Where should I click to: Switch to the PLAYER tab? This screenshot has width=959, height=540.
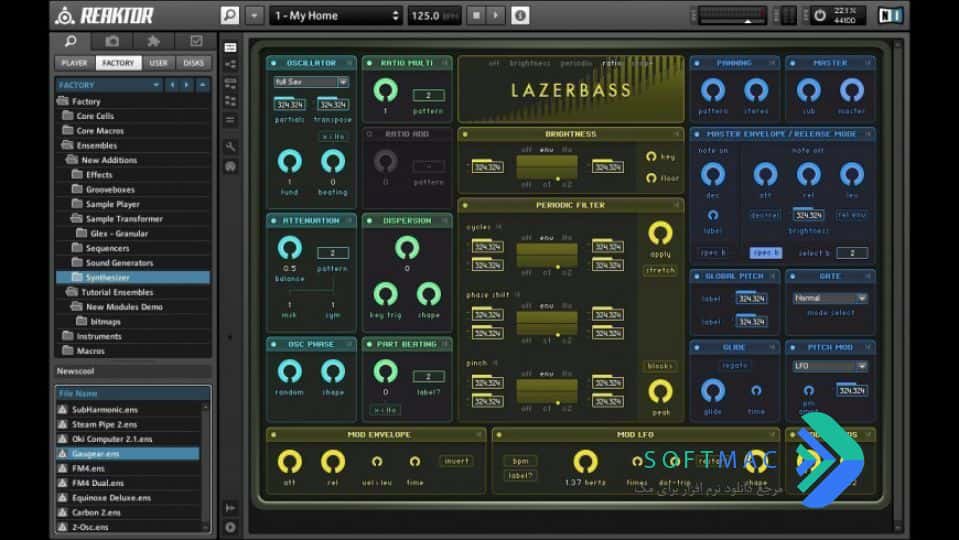75,62
